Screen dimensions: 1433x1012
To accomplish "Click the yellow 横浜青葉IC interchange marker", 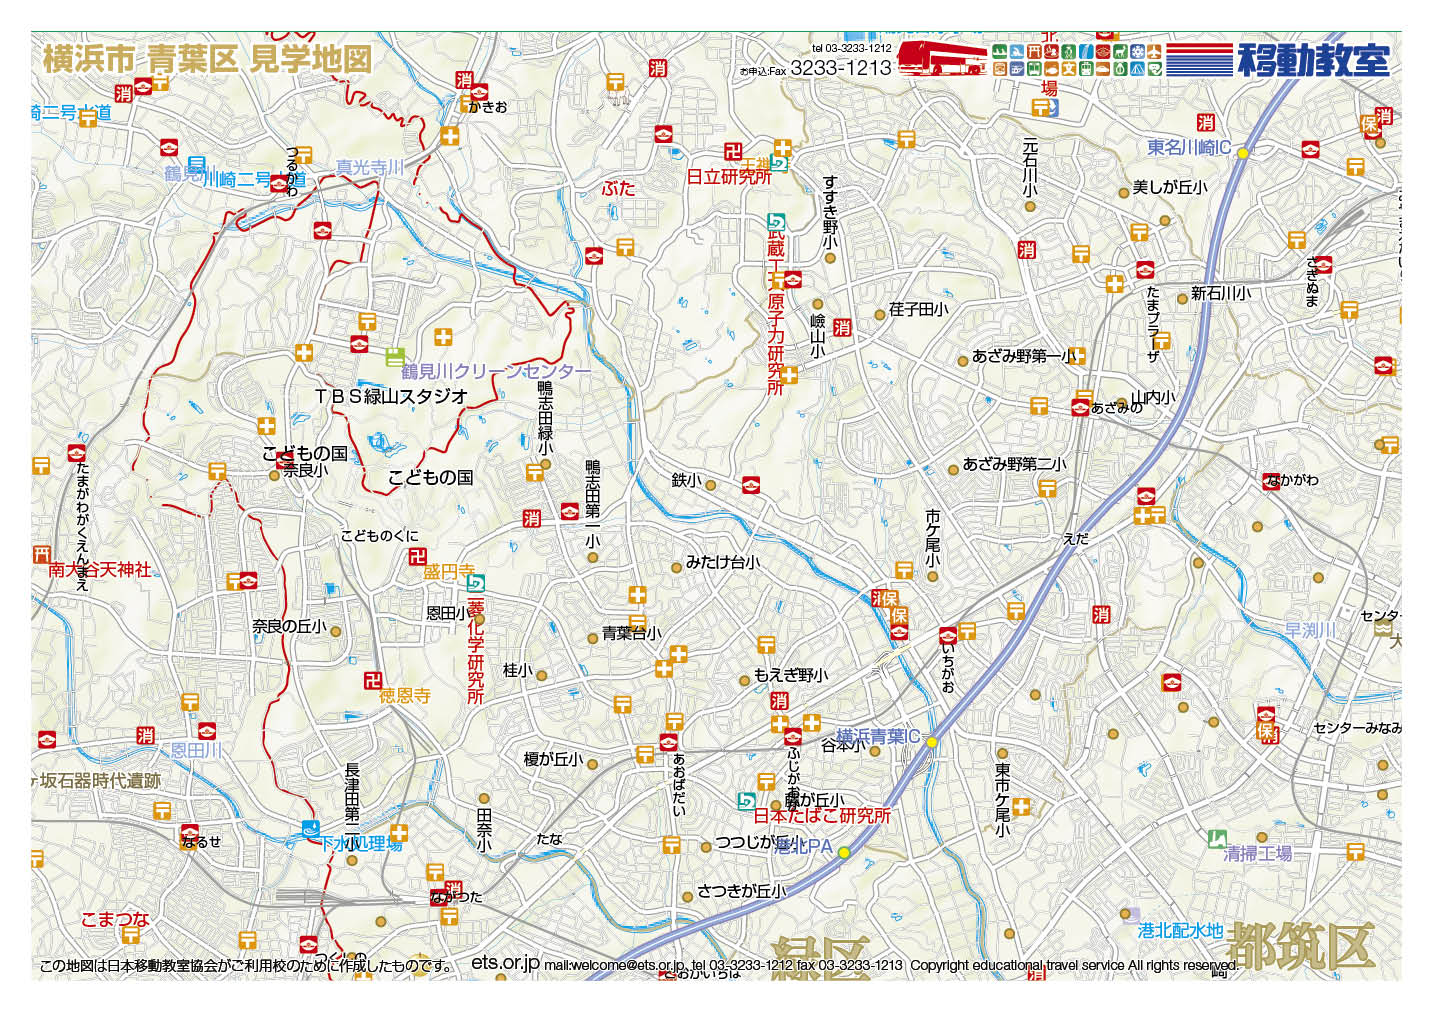I will point(932,742).
